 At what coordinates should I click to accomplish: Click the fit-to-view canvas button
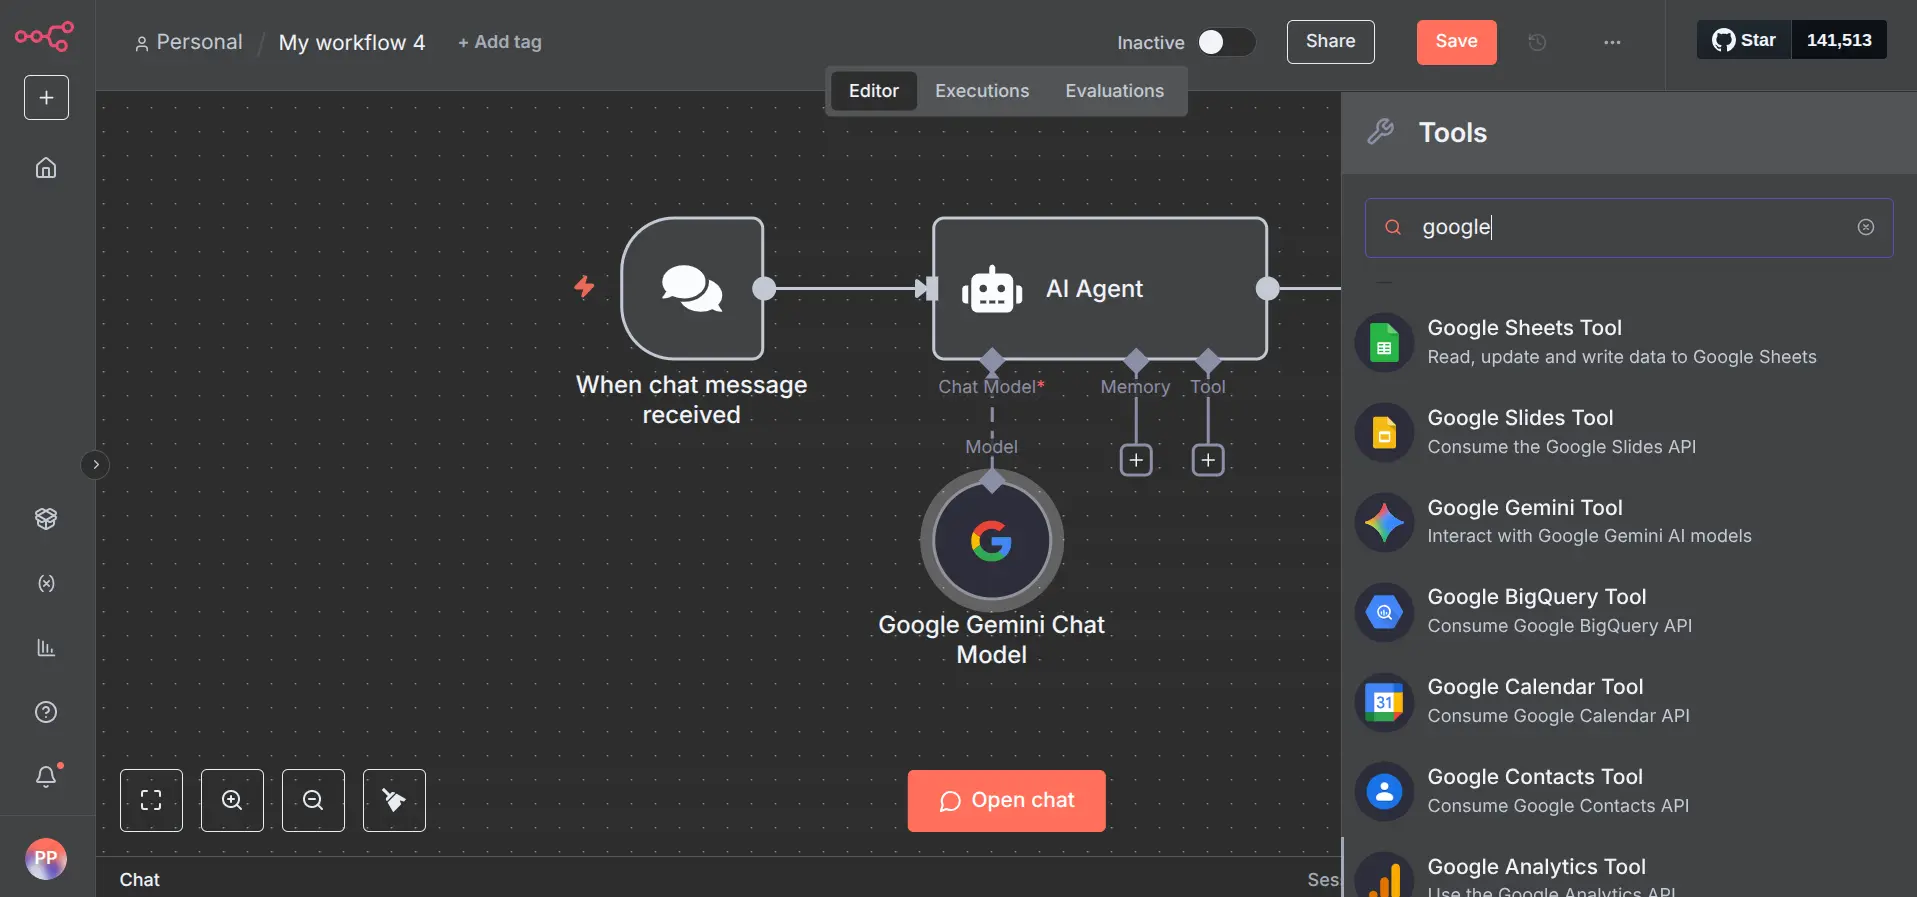151,800
